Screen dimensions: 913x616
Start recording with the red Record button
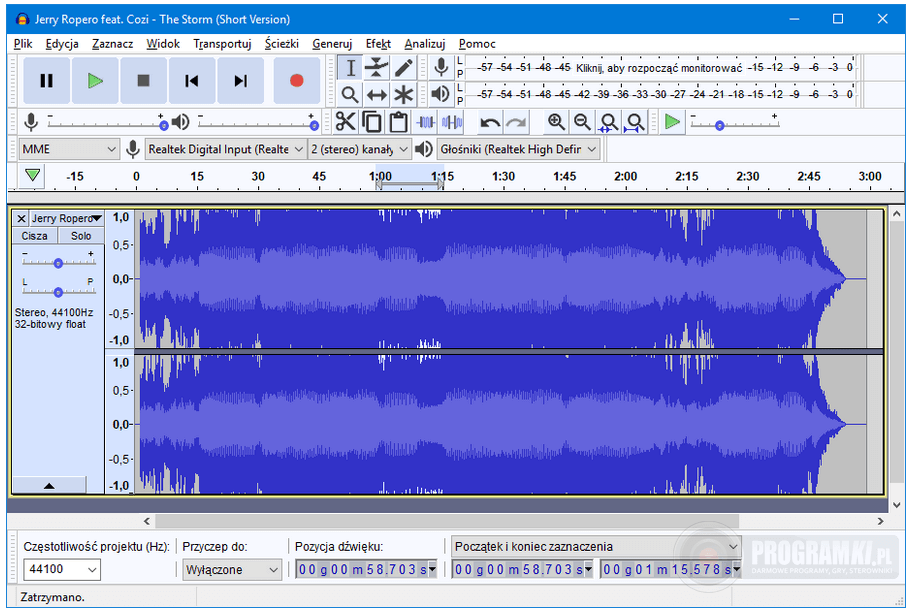click(x=296, y=80)
